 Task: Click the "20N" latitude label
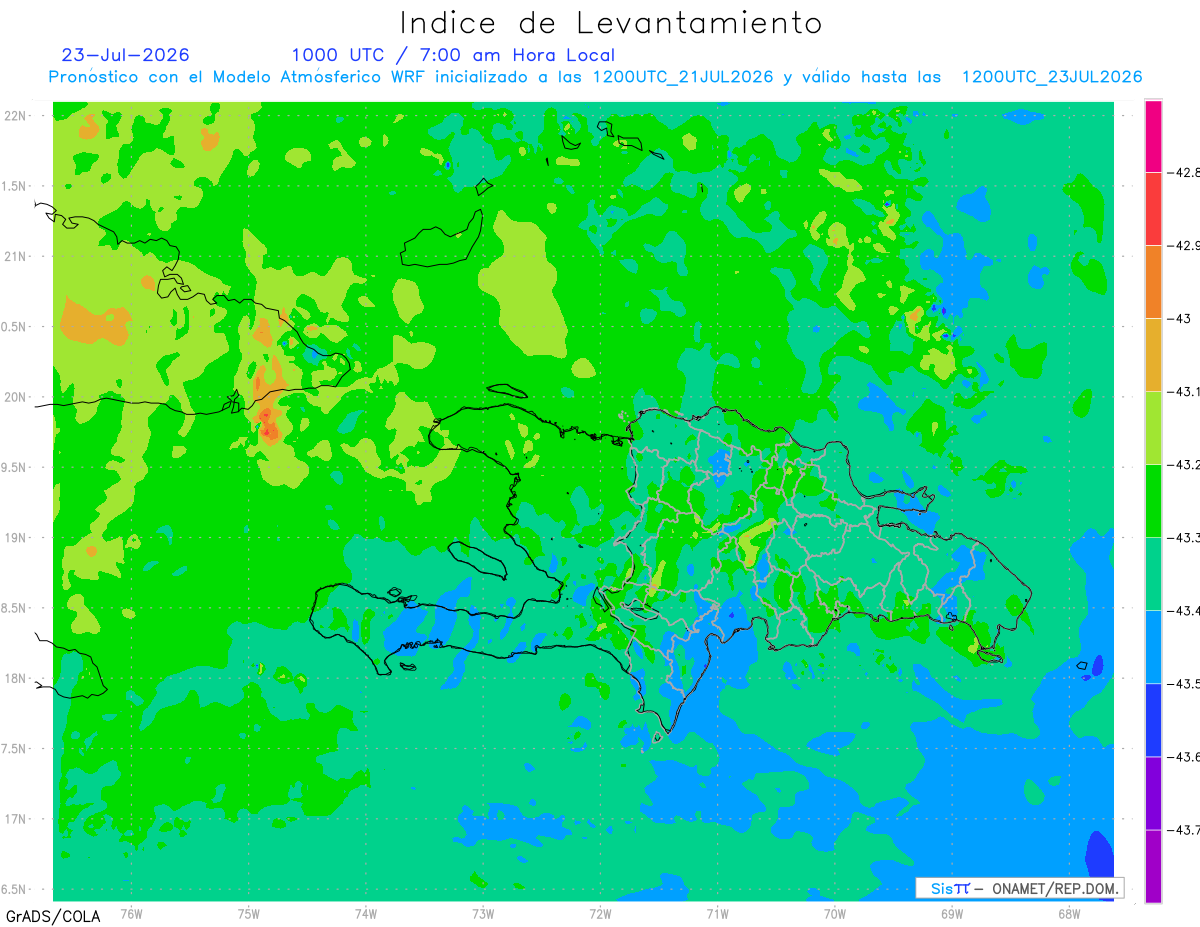(x=17, y=397)
